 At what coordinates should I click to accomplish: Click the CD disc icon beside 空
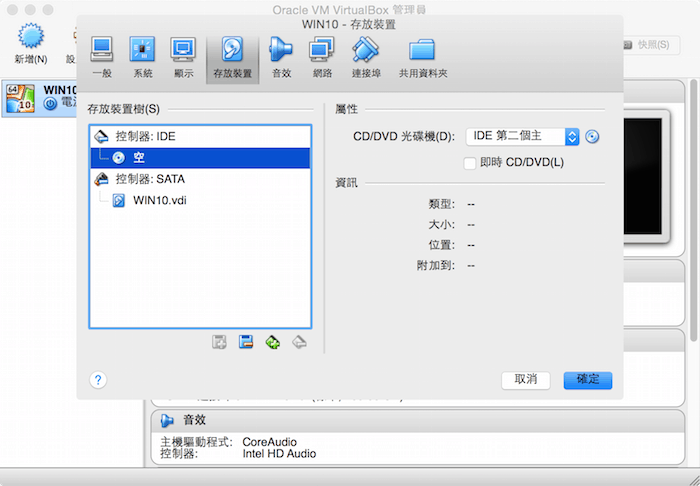(x=118, y=158)
